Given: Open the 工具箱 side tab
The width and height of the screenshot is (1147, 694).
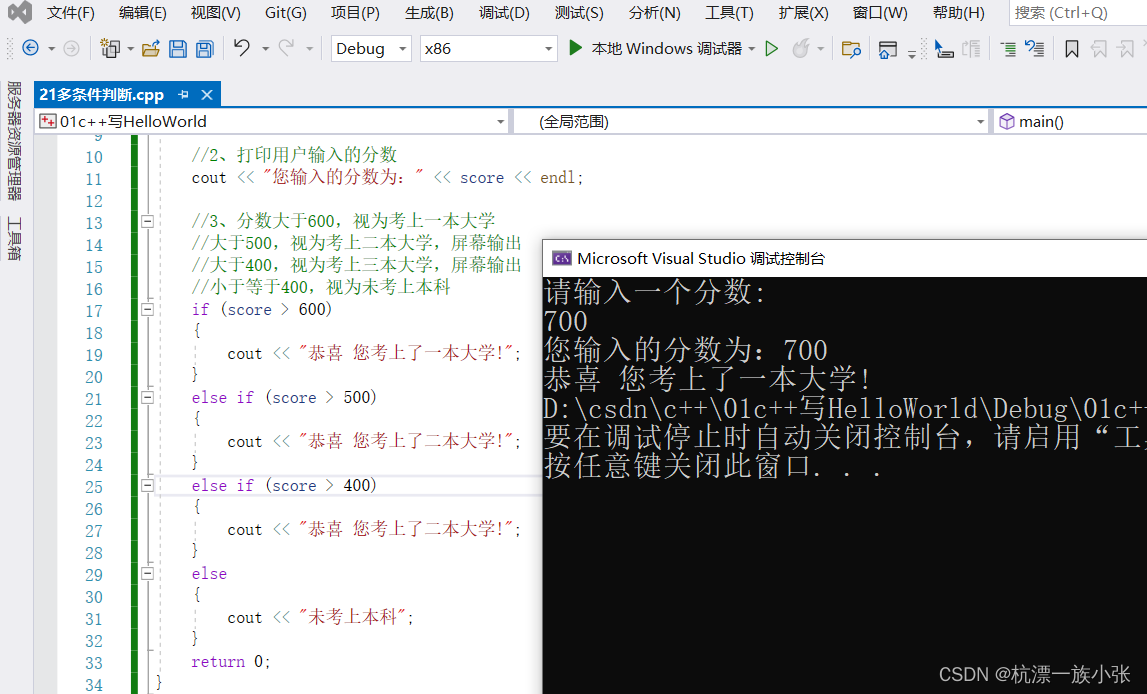Looking at the screenshot, I should coord(14,238).
